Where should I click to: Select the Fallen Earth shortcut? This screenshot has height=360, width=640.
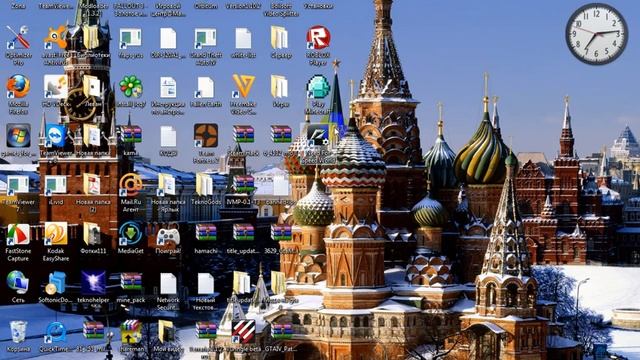point(206,87)
